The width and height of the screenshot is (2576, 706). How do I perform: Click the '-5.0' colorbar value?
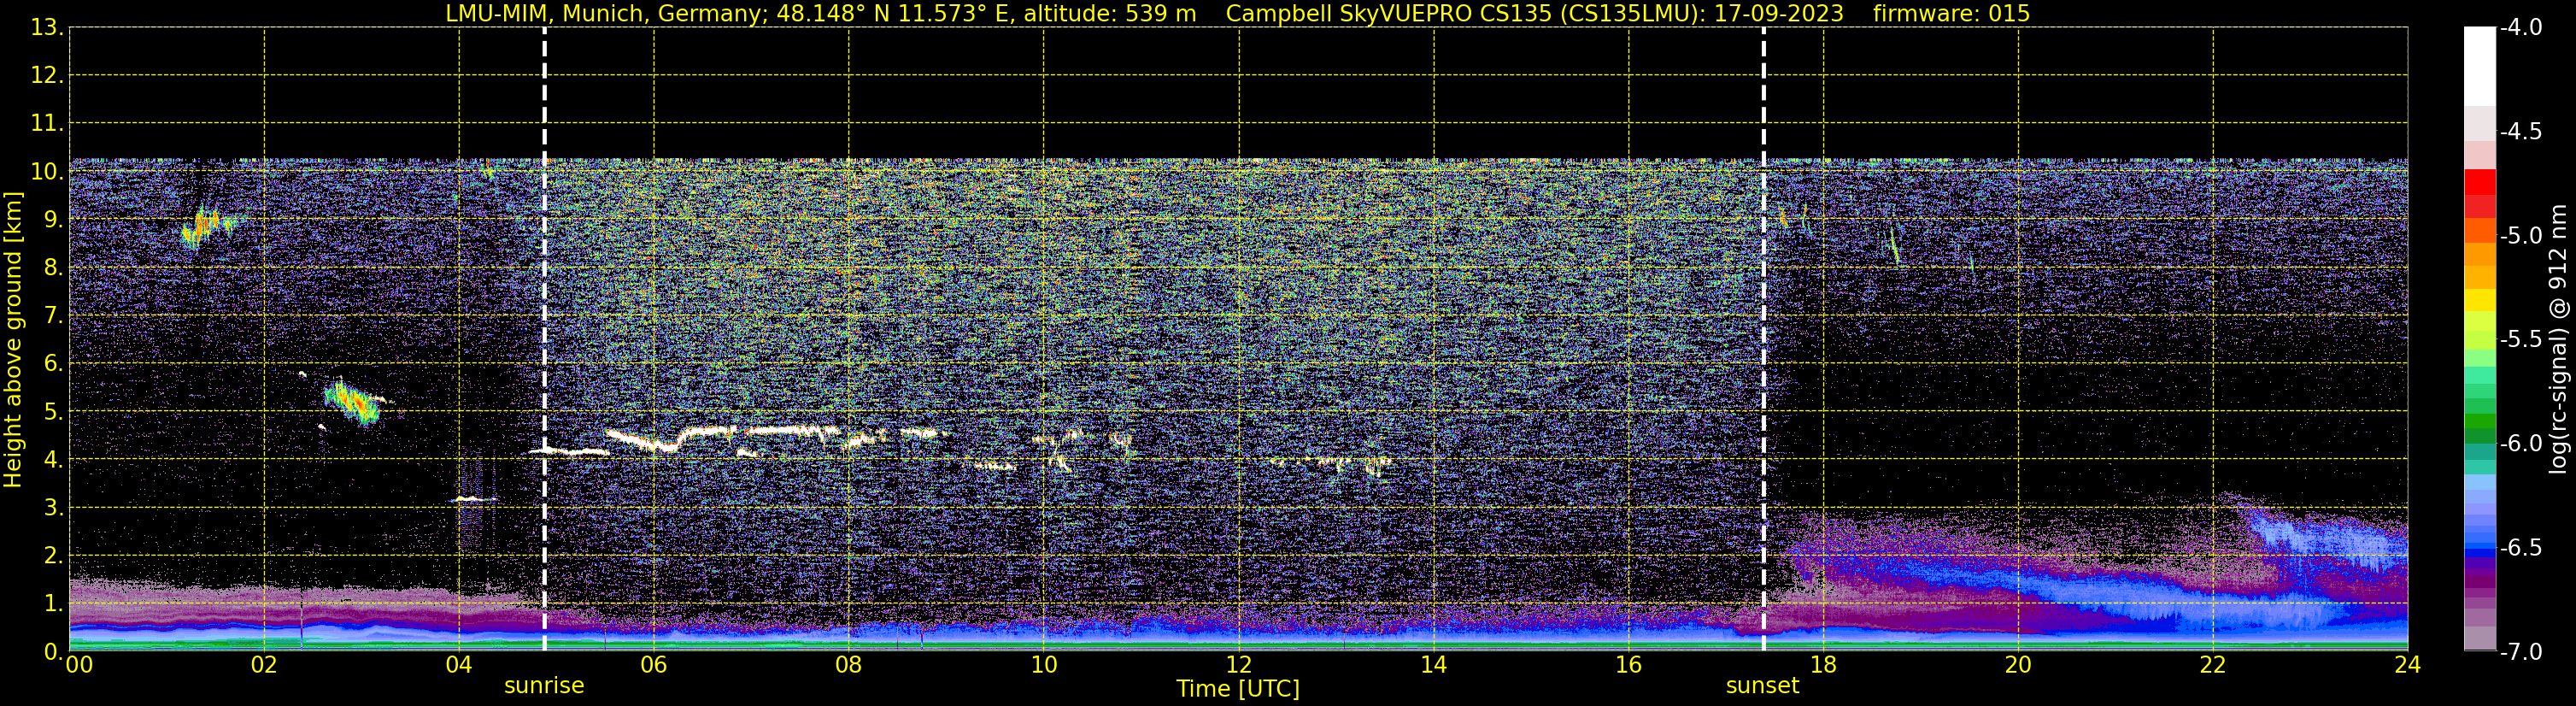2521,235
